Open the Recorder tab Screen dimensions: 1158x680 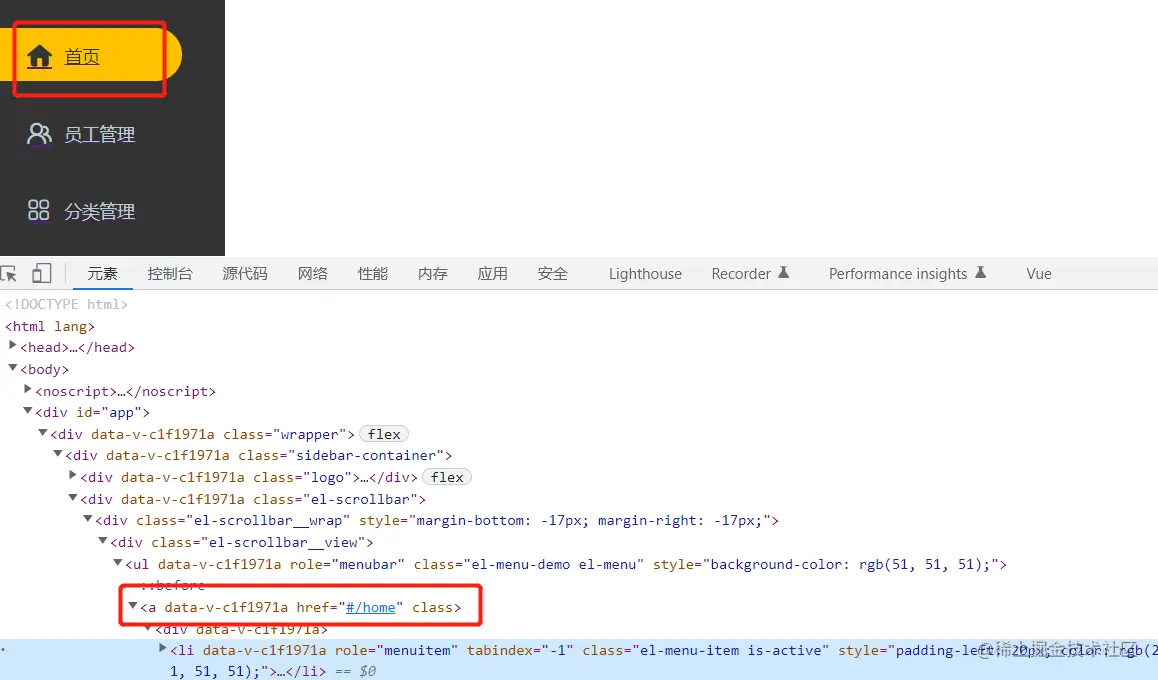(x=741, y=274)
